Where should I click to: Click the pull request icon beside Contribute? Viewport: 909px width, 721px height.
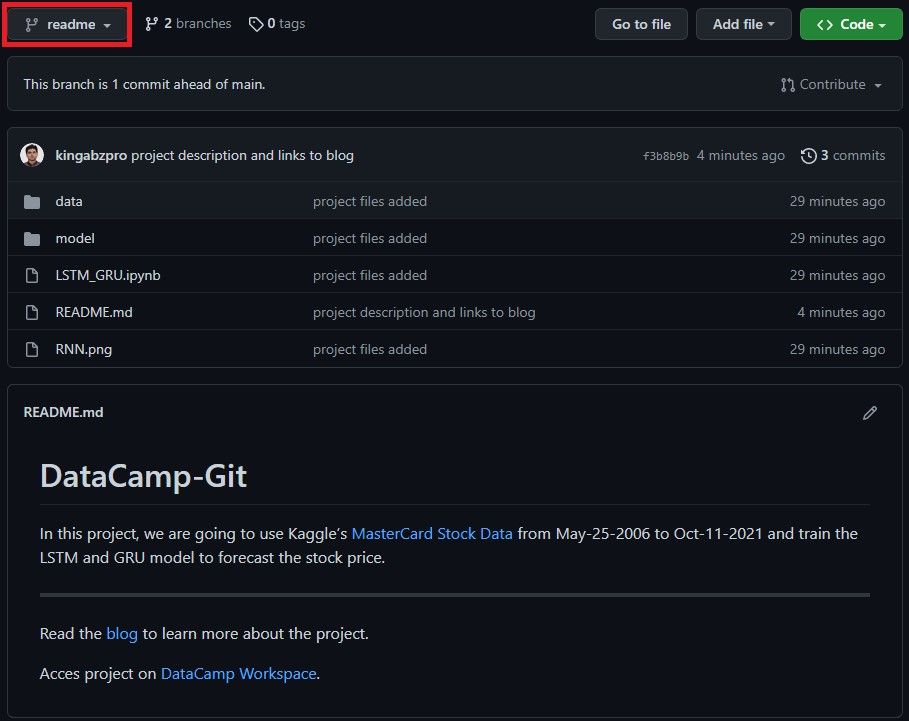[787, 85]
